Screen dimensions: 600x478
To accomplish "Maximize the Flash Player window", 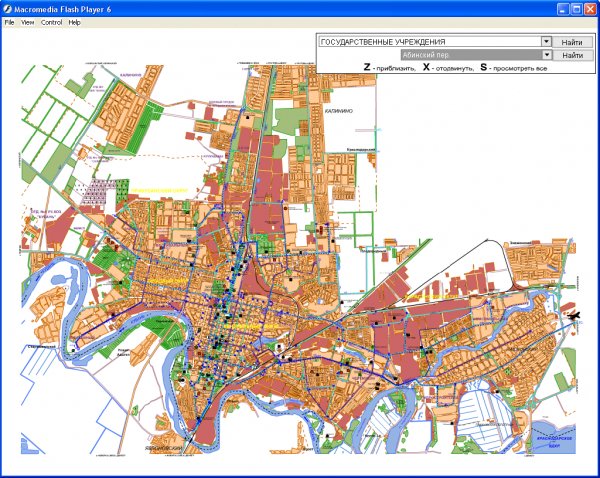I will 576,9.
